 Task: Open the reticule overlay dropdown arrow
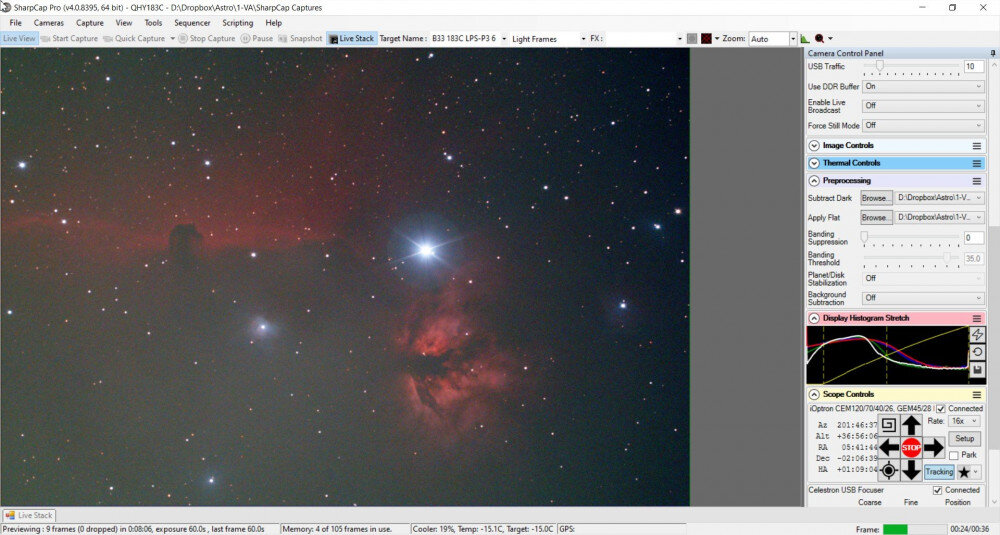point(717,38)
